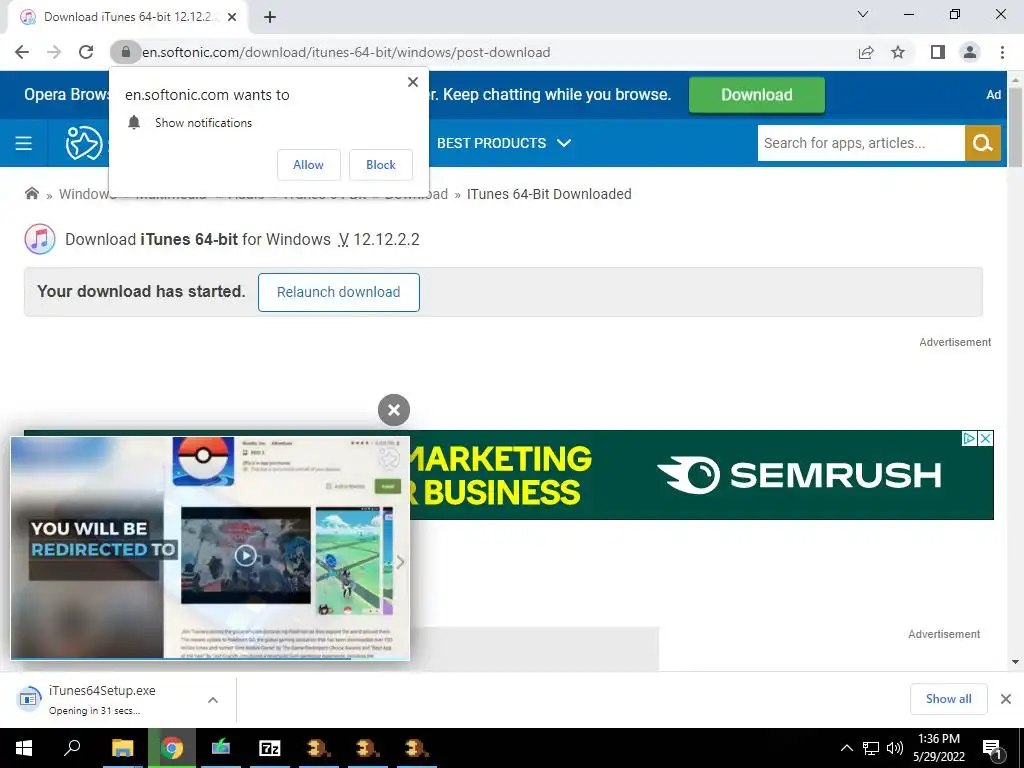Next slide arrow in floating ad

(400, 562)
